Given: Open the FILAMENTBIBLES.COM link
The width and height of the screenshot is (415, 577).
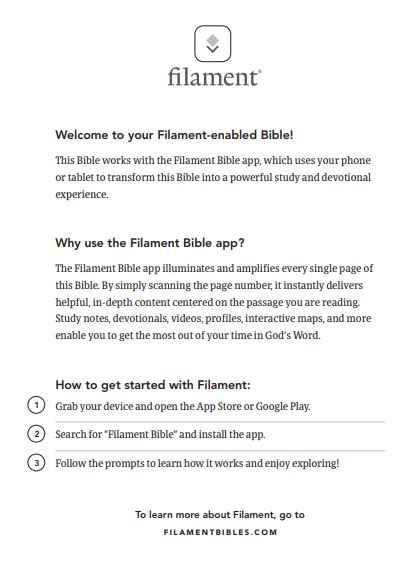Looking at the screenshot, I should pyautogui.click(x=220, y=532).
